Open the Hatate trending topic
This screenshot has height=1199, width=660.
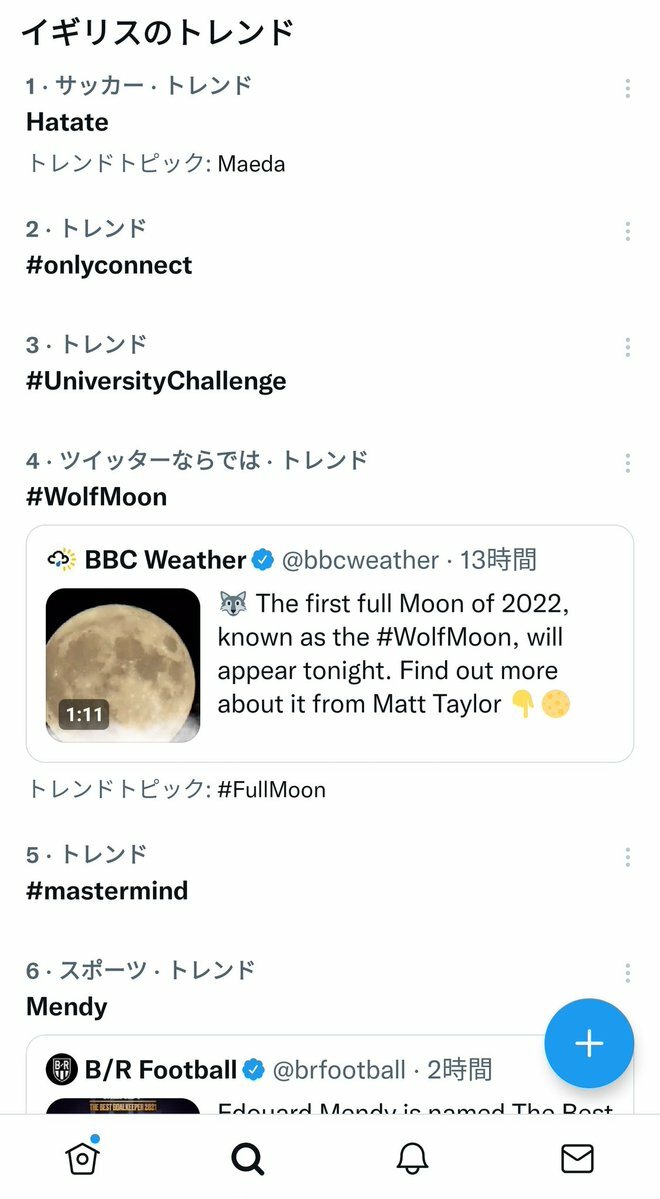click(x=67, y=122)
